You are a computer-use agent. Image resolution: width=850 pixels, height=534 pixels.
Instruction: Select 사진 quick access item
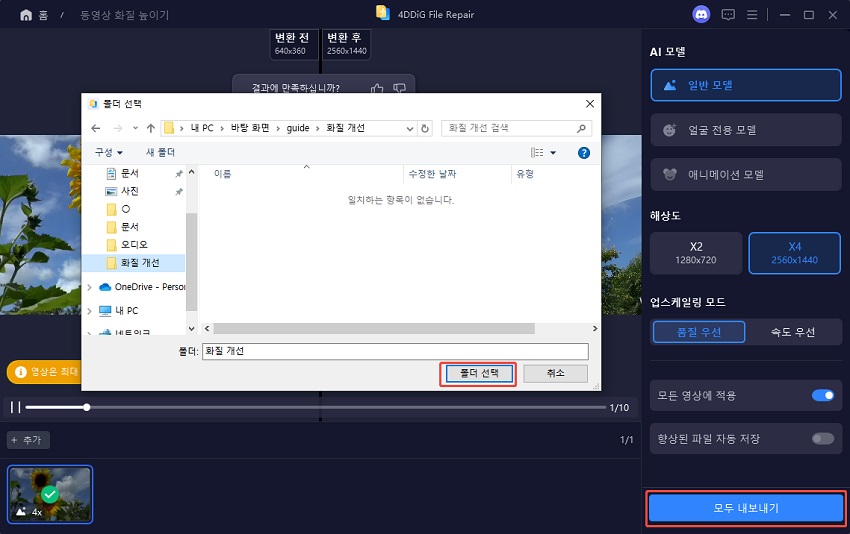(129, 191)
